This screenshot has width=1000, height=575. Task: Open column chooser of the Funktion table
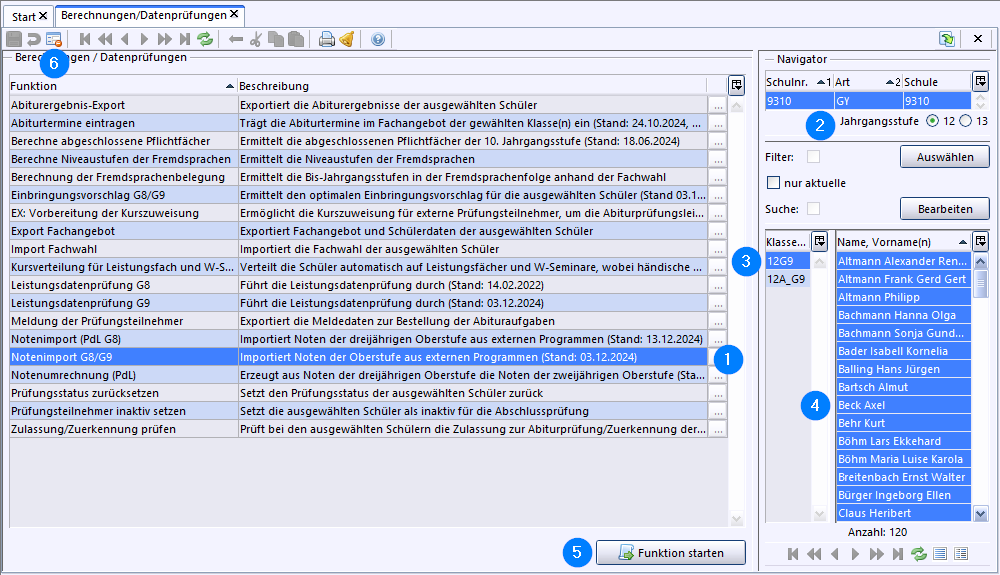737,85
